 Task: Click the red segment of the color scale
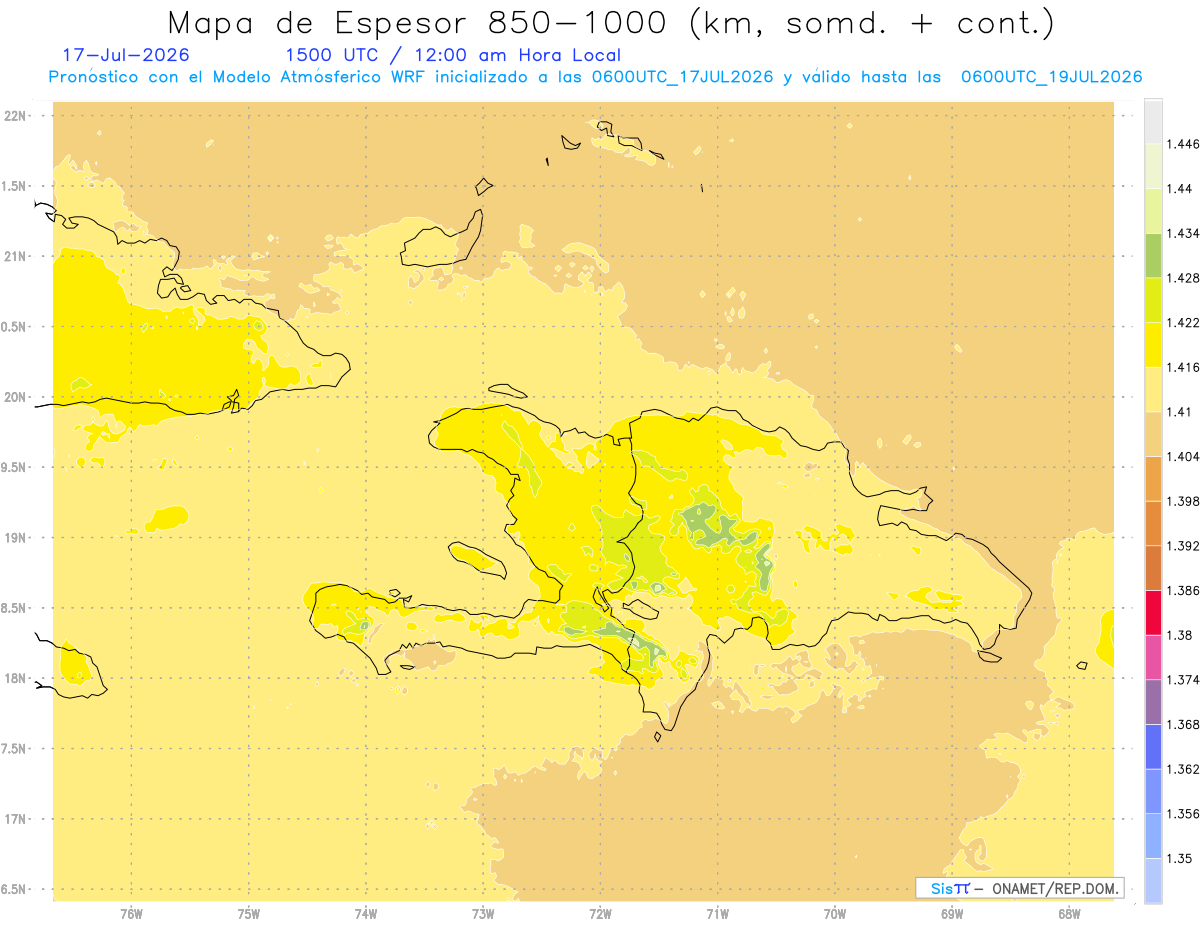1153,613
